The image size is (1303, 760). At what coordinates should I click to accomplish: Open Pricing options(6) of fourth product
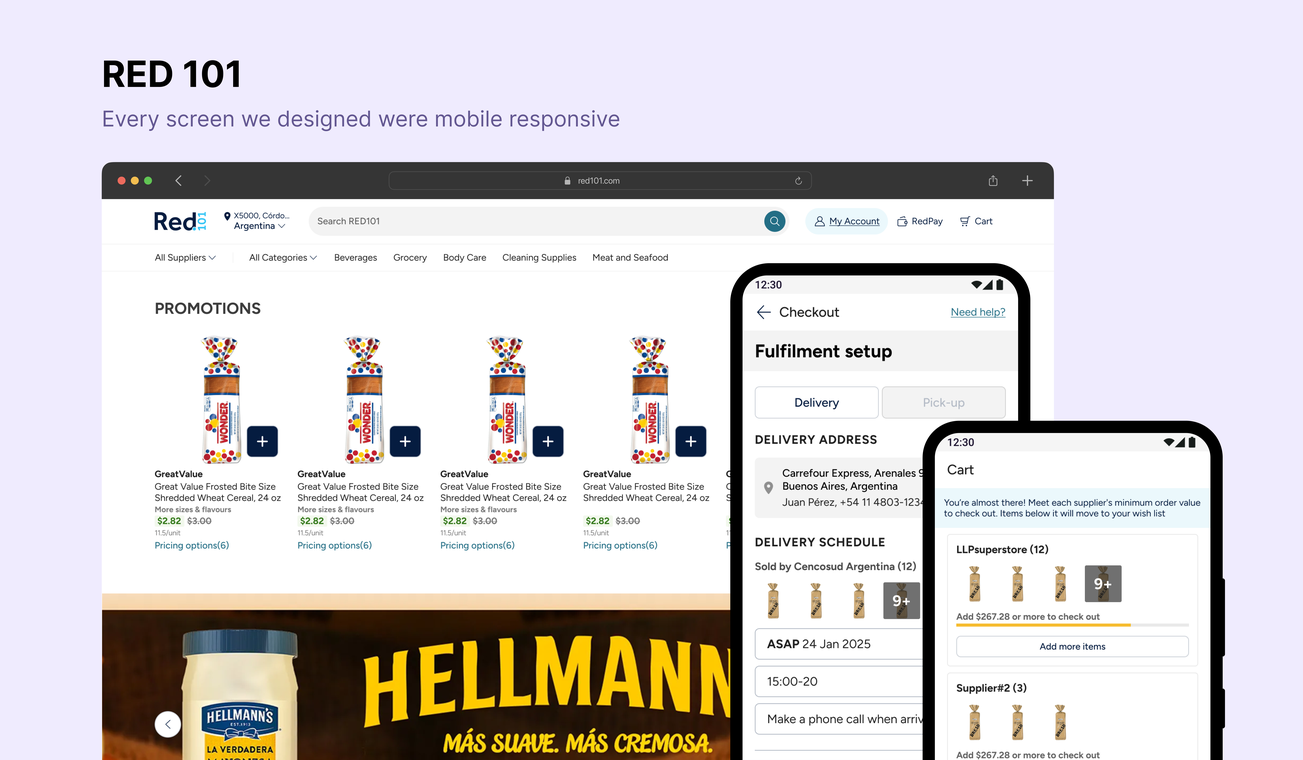coord(621,546)
